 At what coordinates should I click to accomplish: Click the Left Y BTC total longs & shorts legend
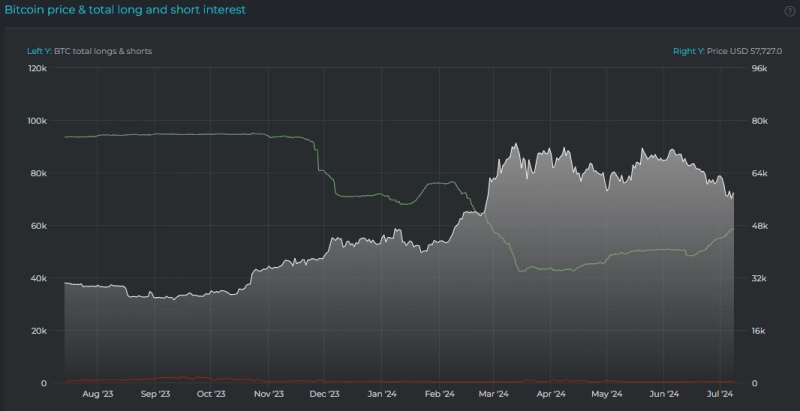tap(89, 50)
